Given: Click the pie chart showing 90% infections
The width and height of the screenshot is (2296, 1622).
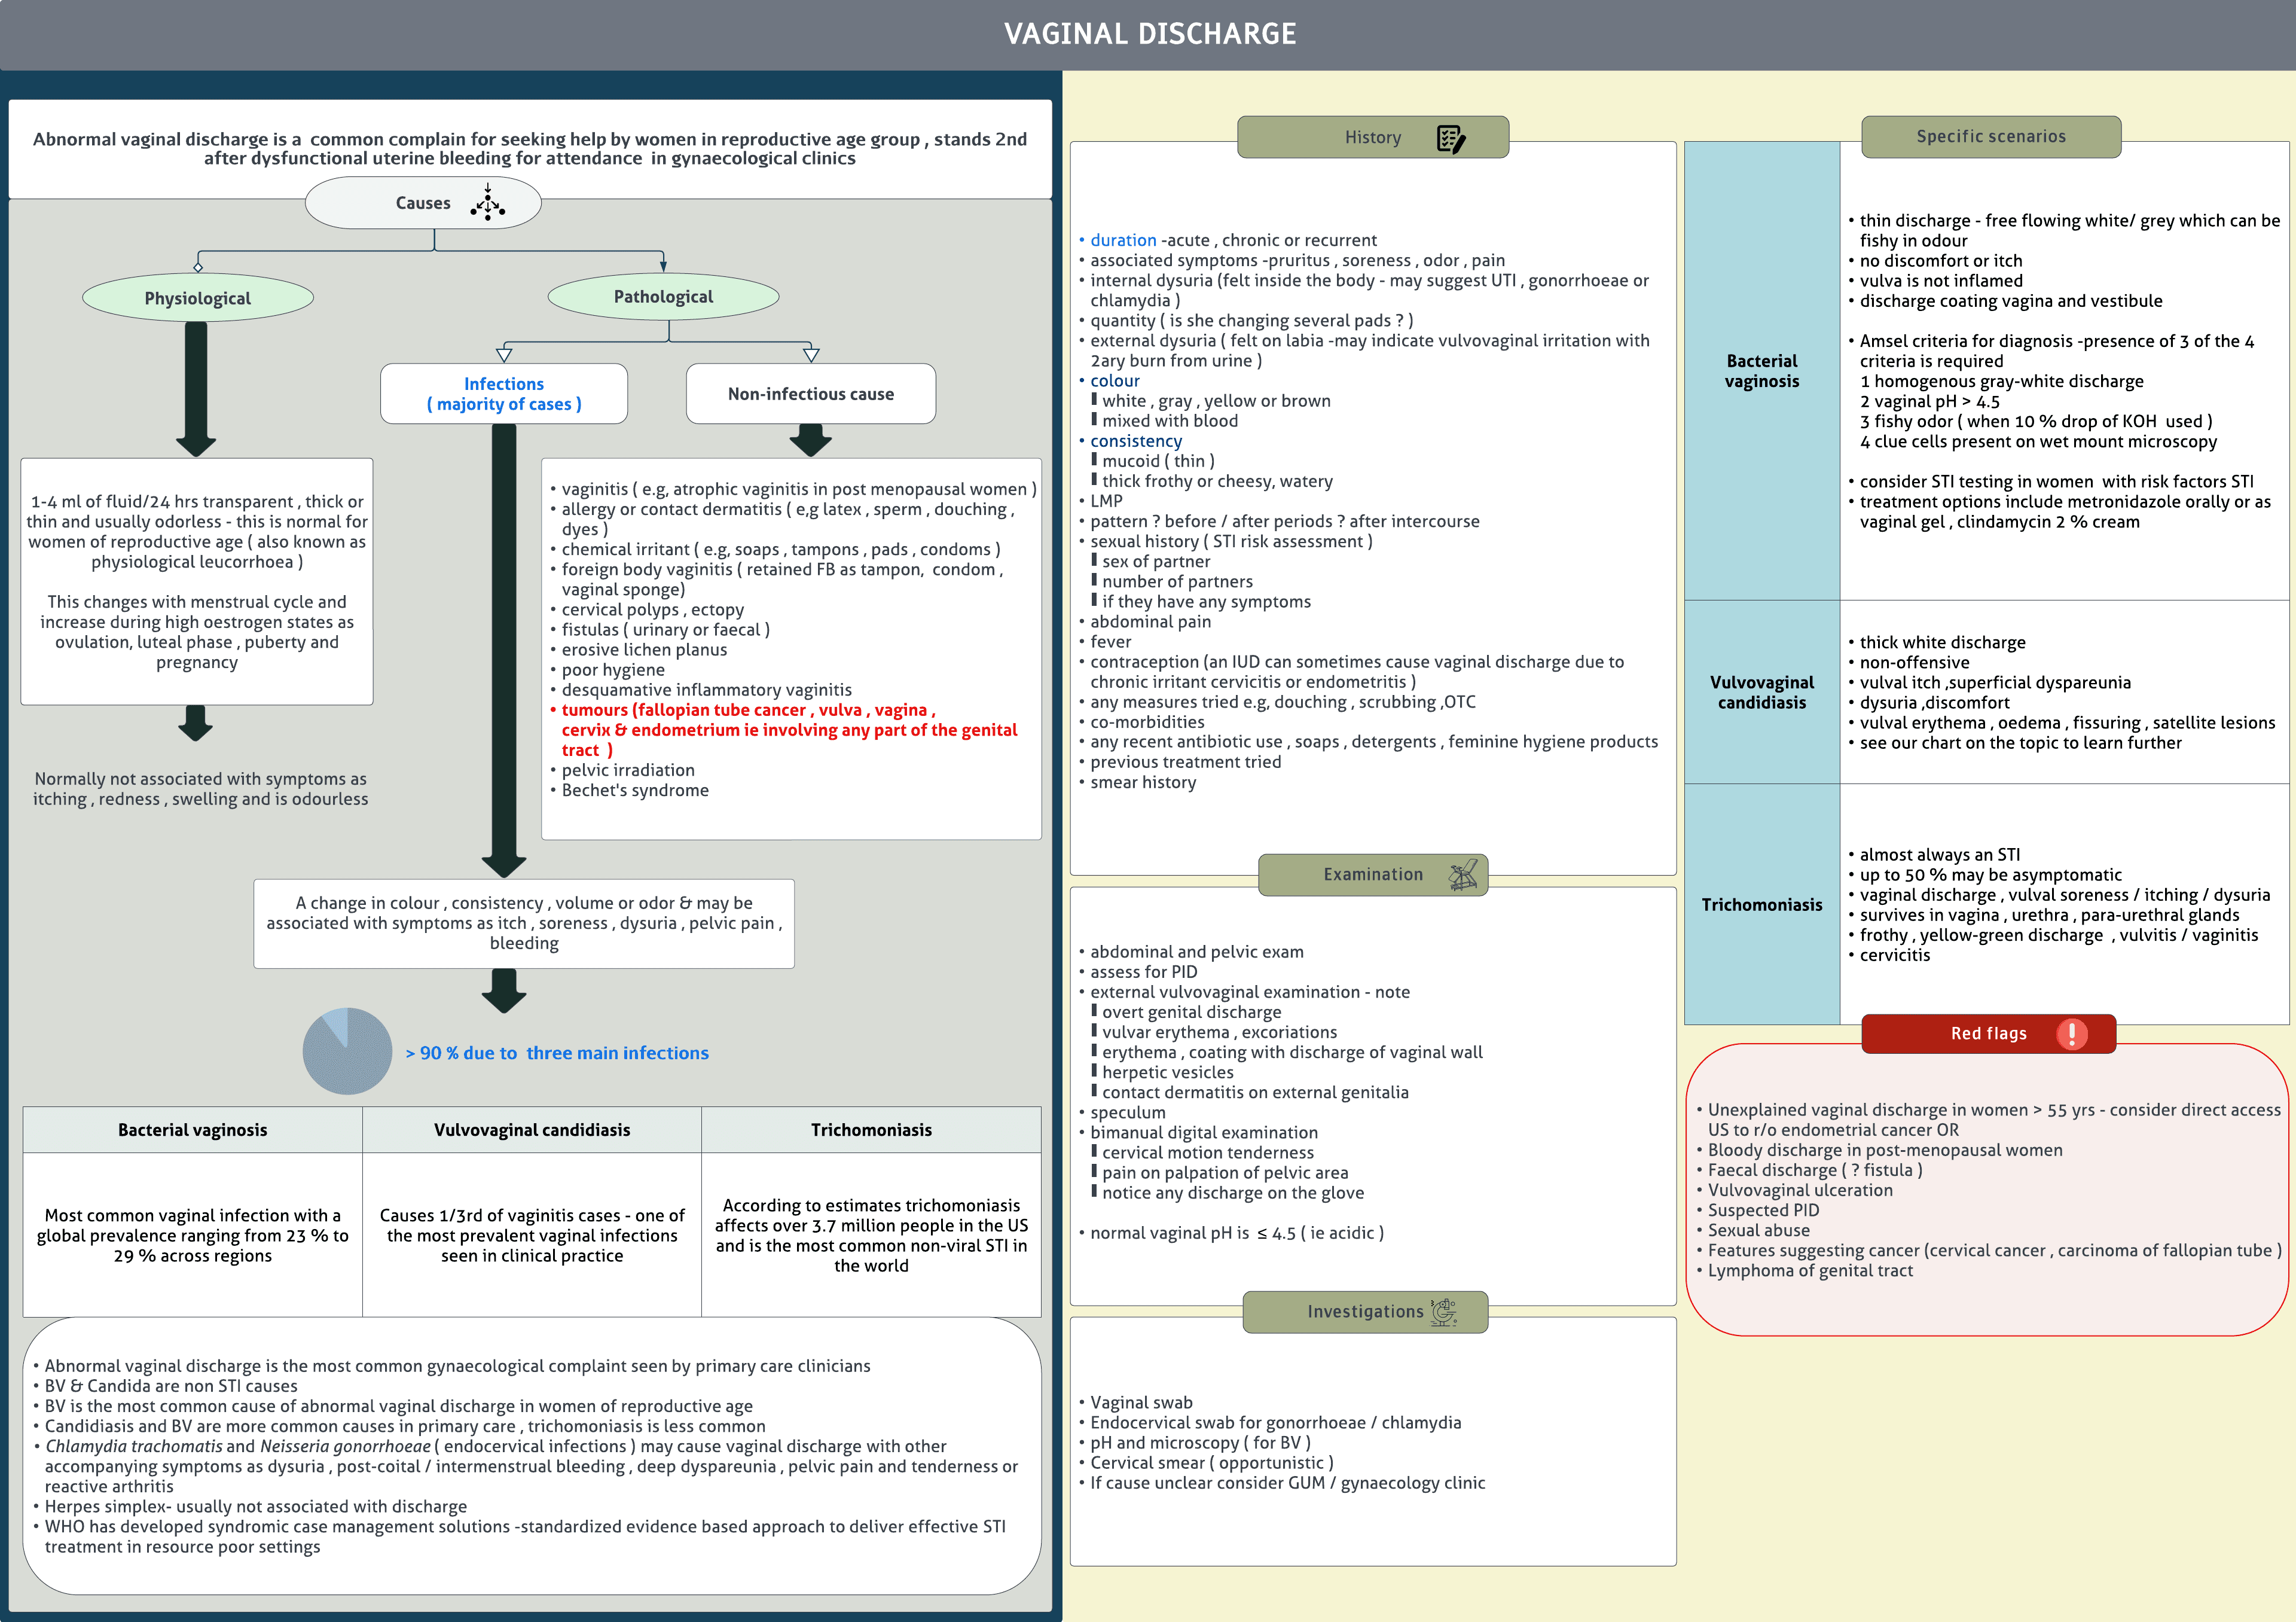Looking at the screenshot, I should [347, 1051].
